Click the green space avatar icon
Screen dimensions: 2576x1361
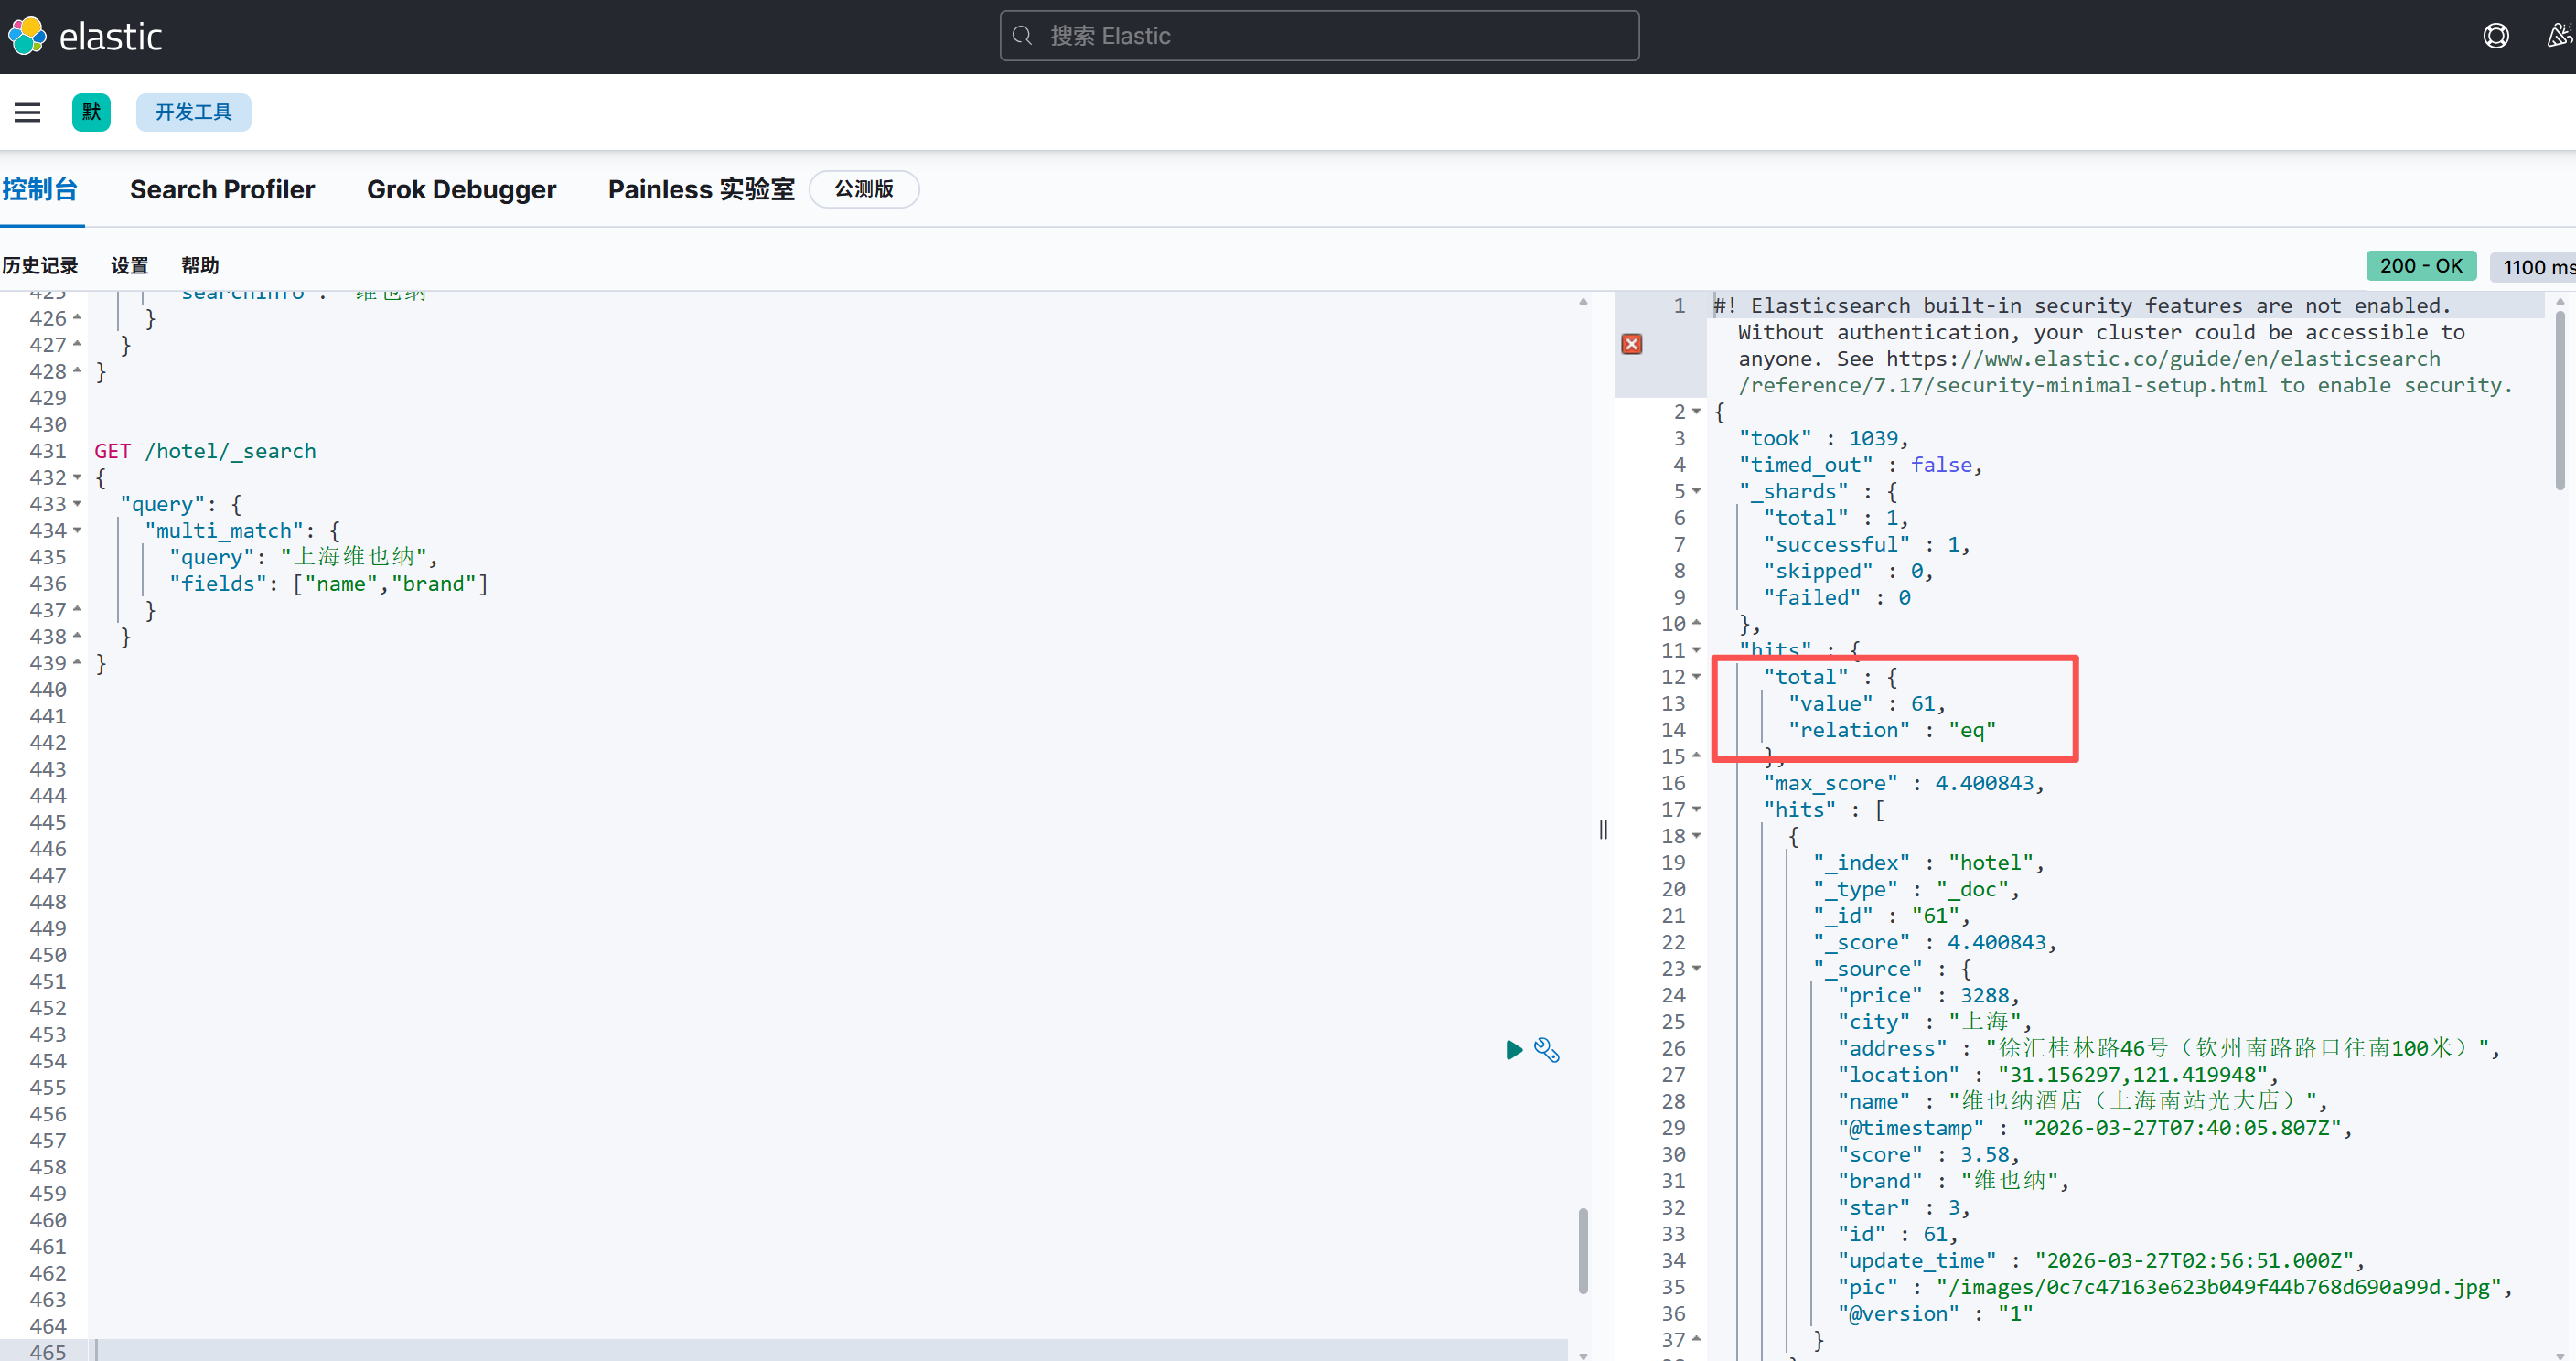91,112
